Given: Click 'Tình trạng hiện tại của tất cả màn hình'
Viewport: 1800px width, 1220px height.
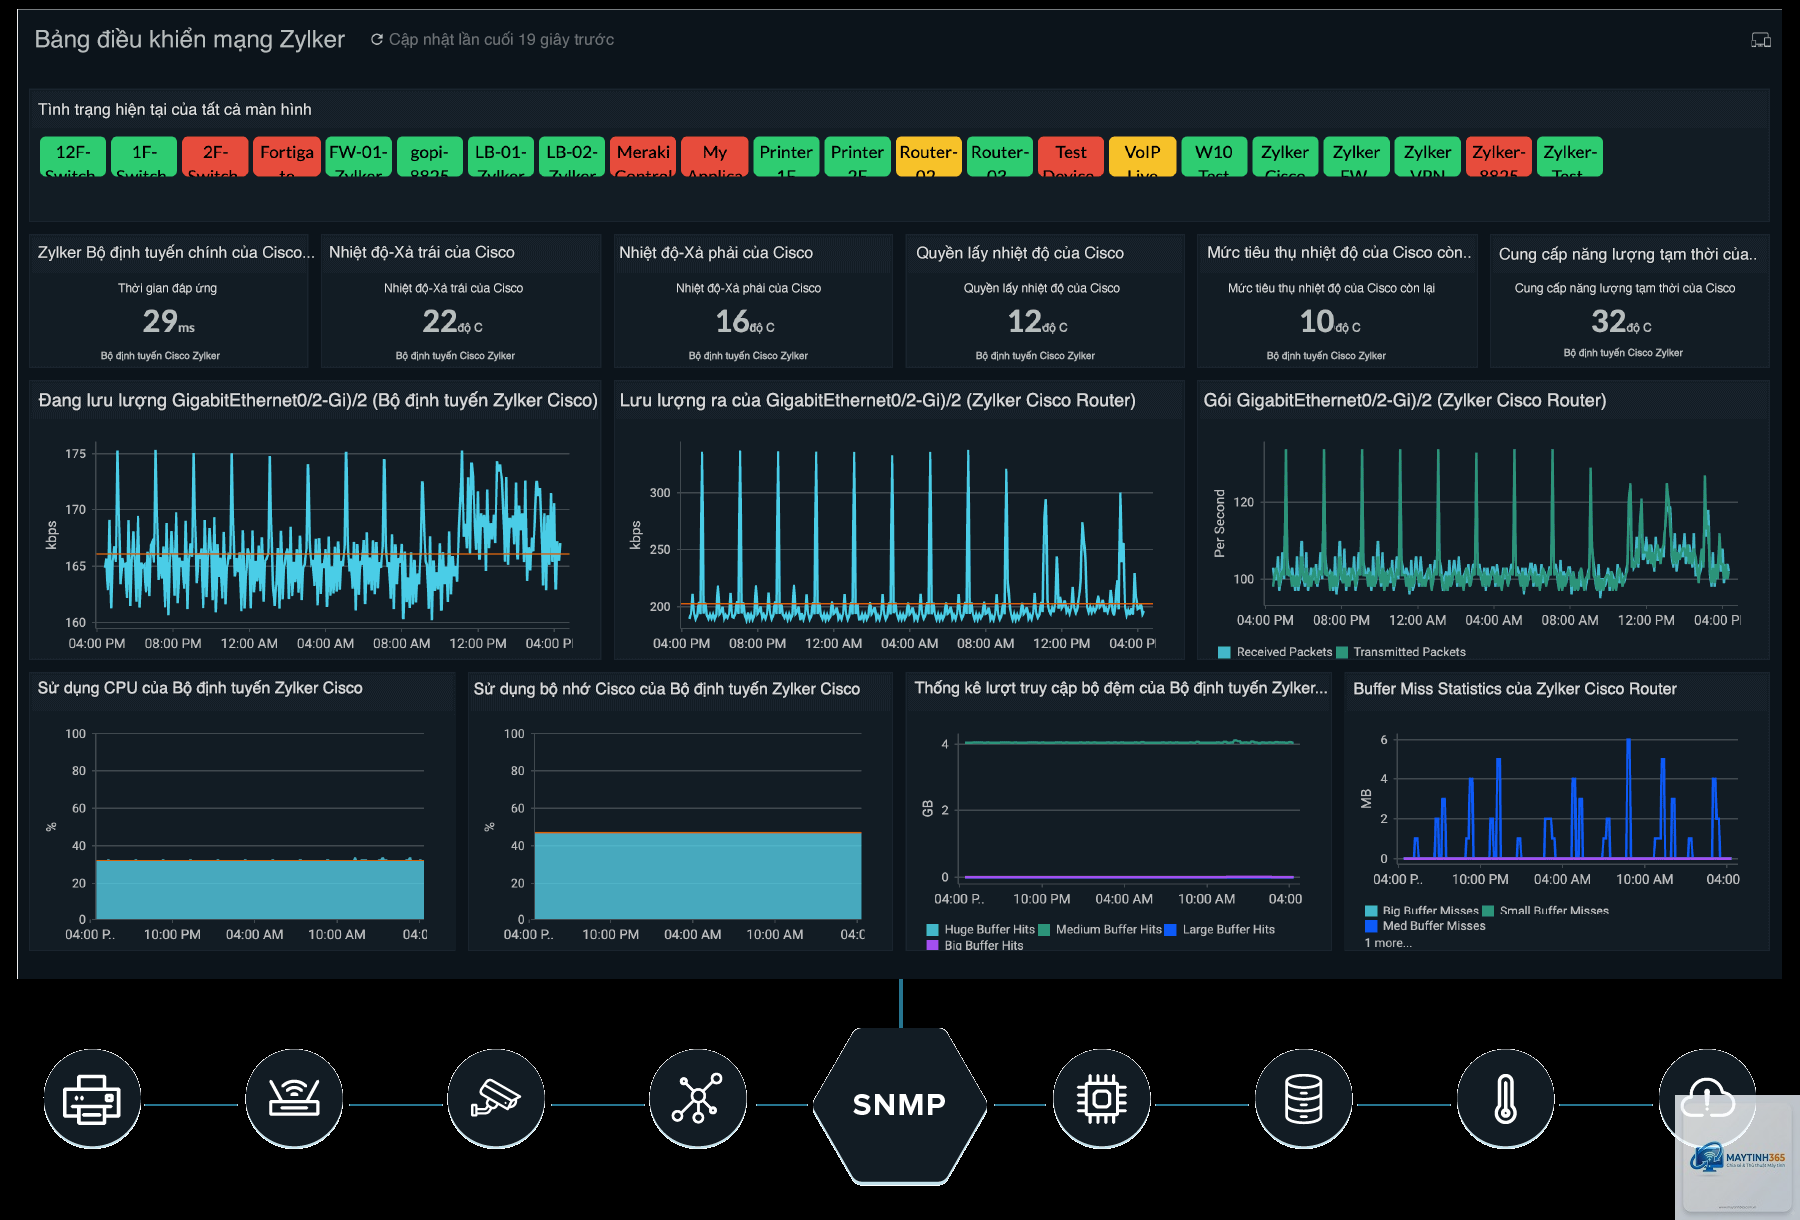Looking at the screenshot, I should point(175,109).
